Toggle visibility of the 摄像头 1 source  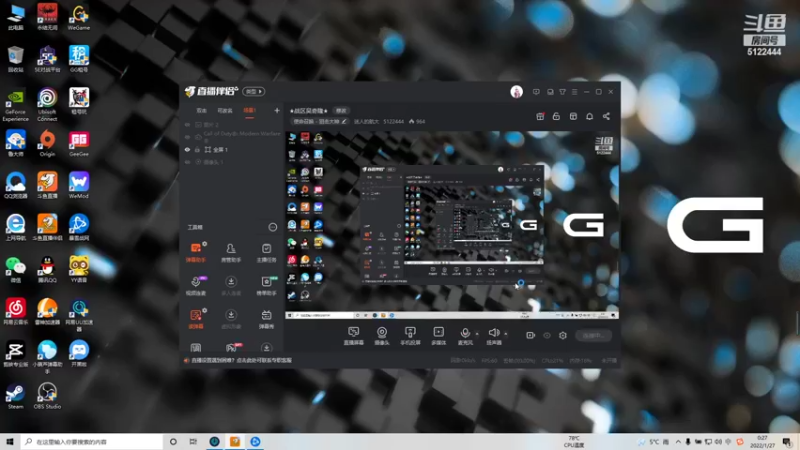187,162
